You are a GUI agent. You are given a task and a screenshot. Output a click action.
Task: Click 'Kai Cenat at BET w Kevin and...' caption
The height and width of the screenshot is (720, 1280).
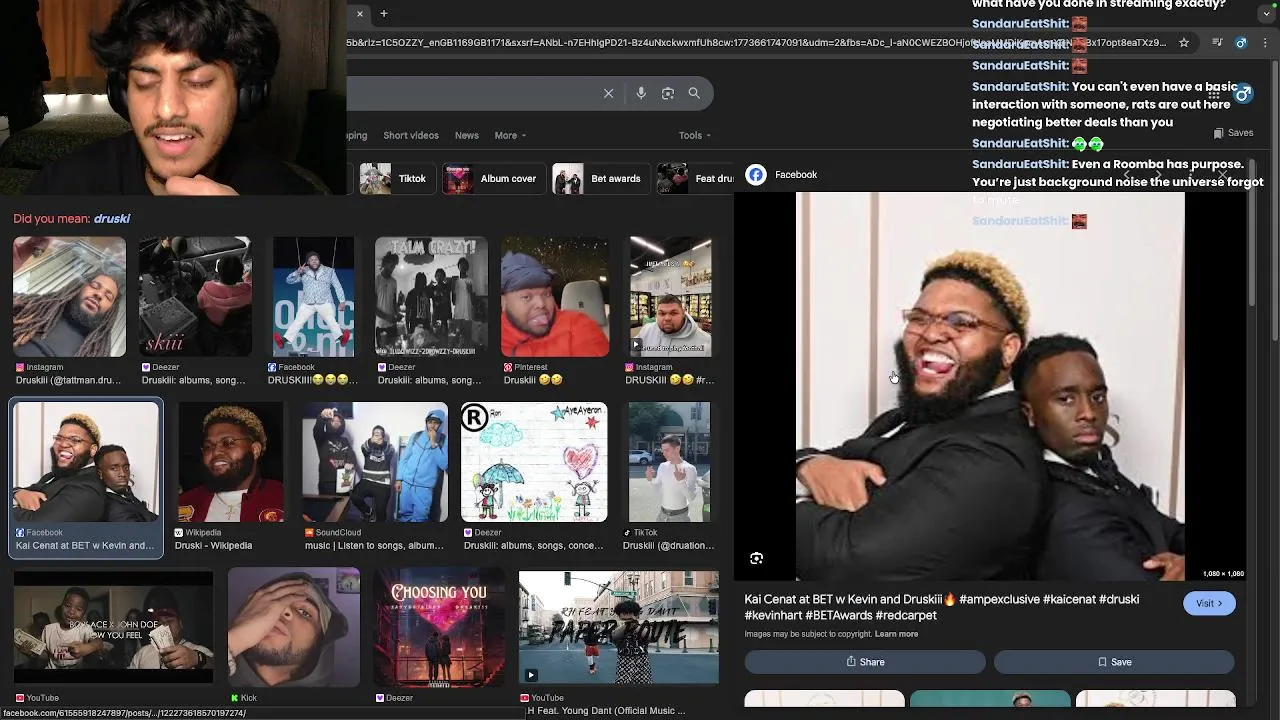coord(85,546)
